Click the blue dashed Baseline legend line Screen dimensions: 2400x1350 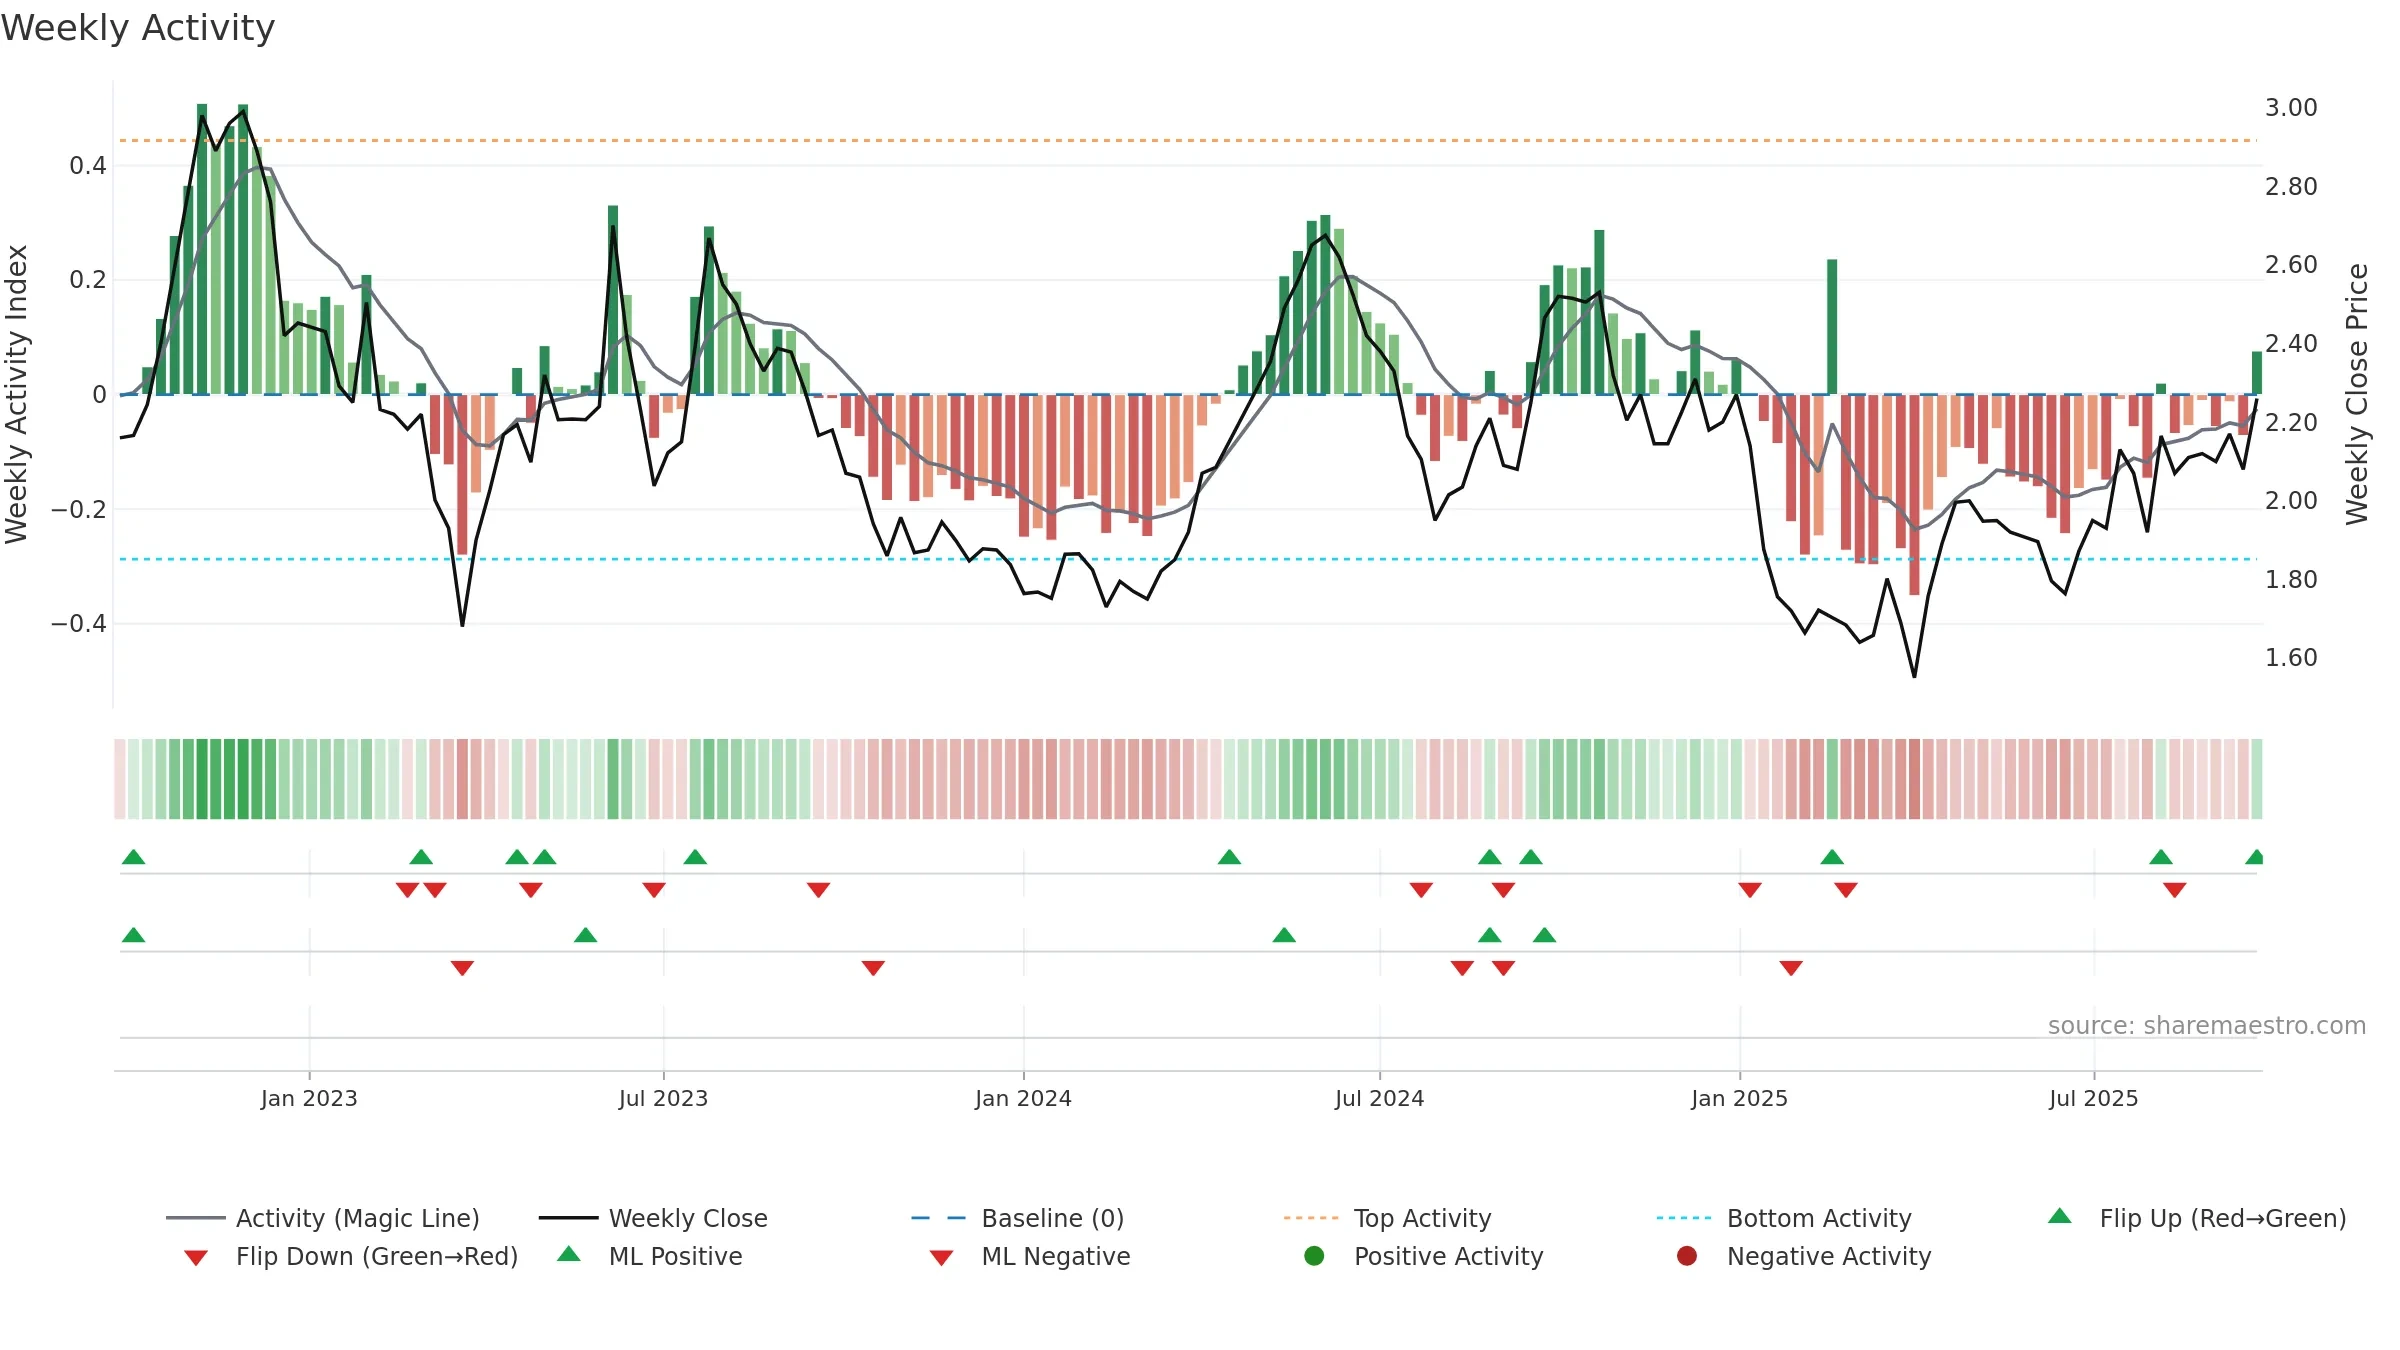[938, 1218]
